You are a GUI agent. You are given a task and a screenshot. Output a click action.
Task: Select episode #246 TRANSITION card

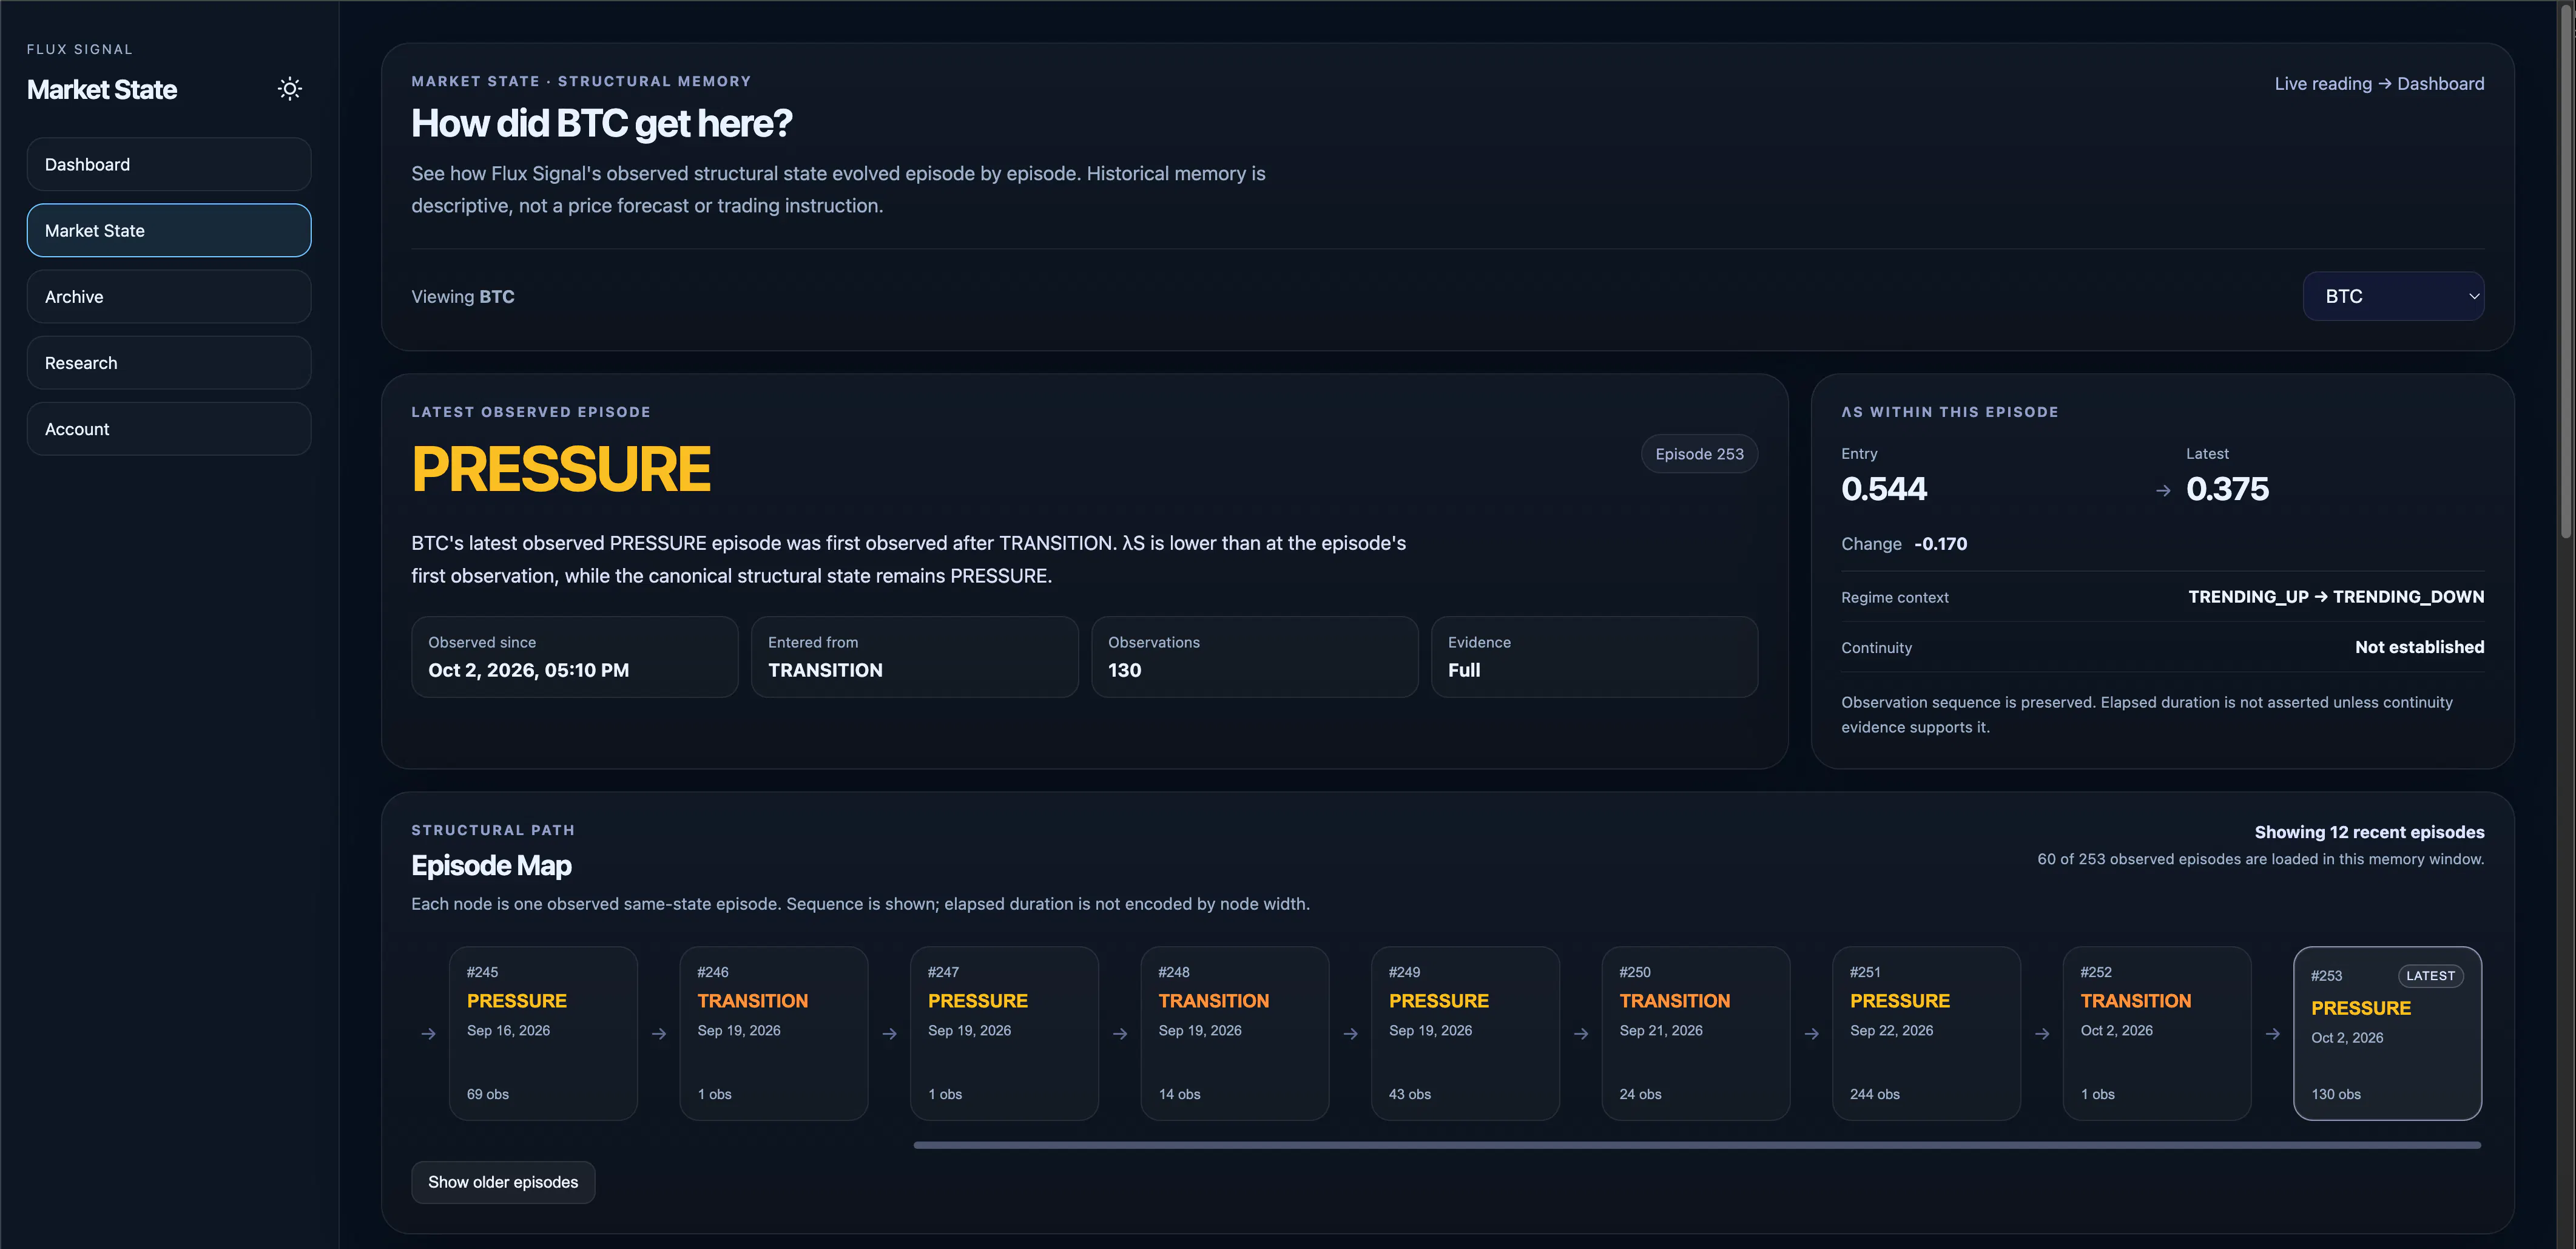tap(774, 1033)
